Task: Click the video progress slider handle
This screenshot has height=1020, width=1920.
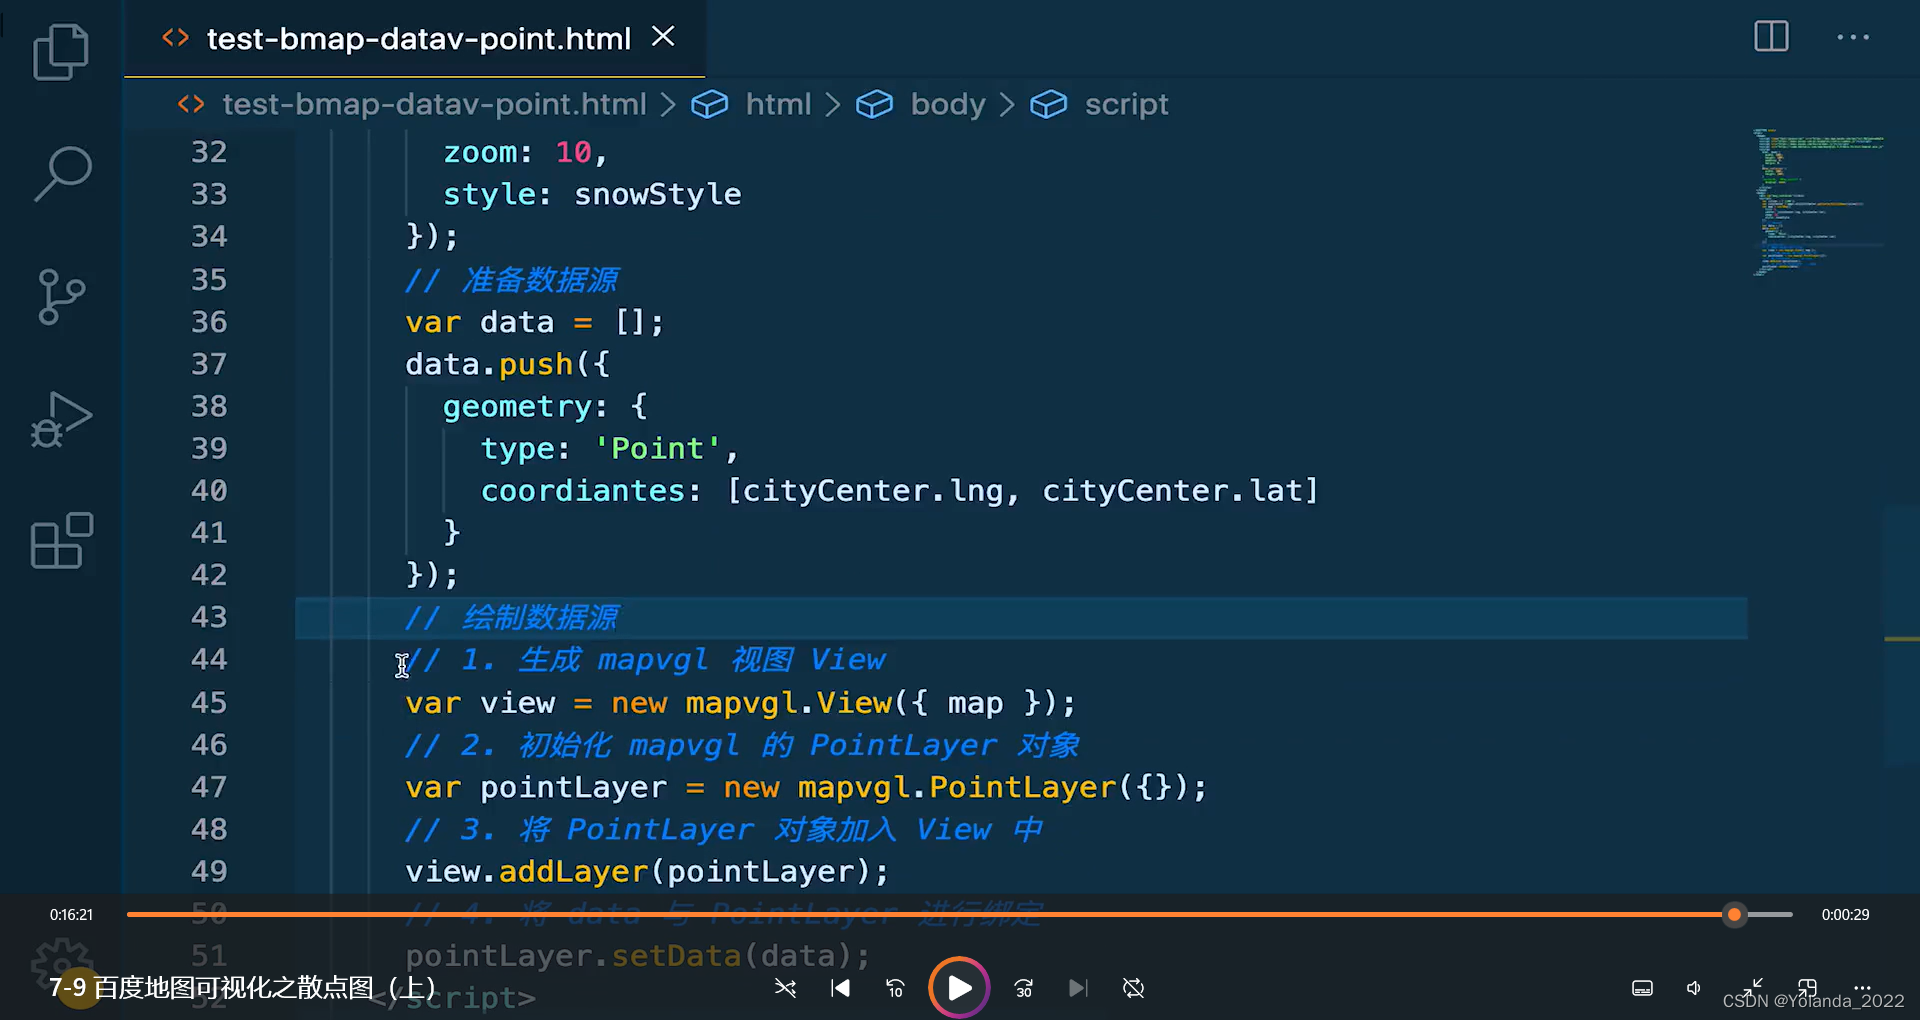Action: (x=1735, y=914)
